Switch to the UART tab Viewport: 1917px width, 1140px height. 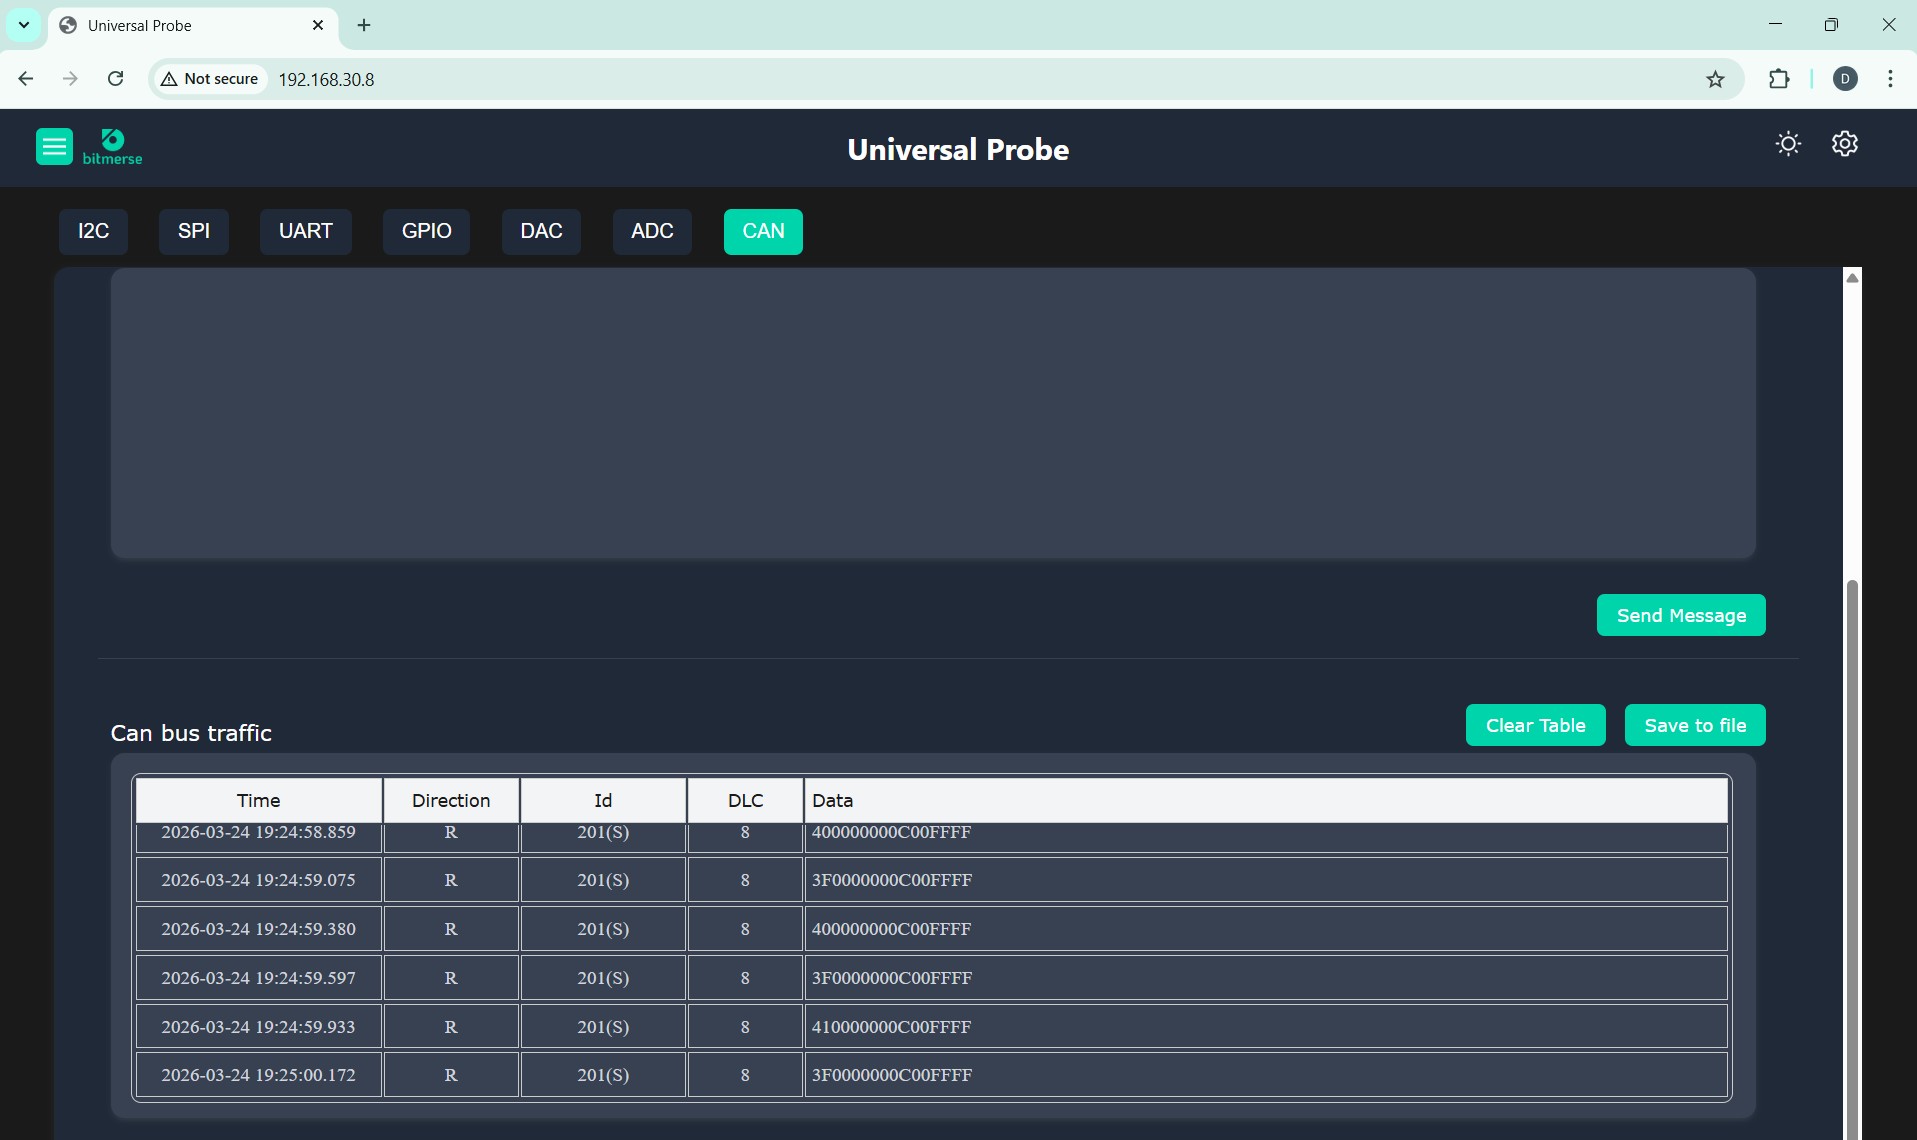click(x=305, y=231)
